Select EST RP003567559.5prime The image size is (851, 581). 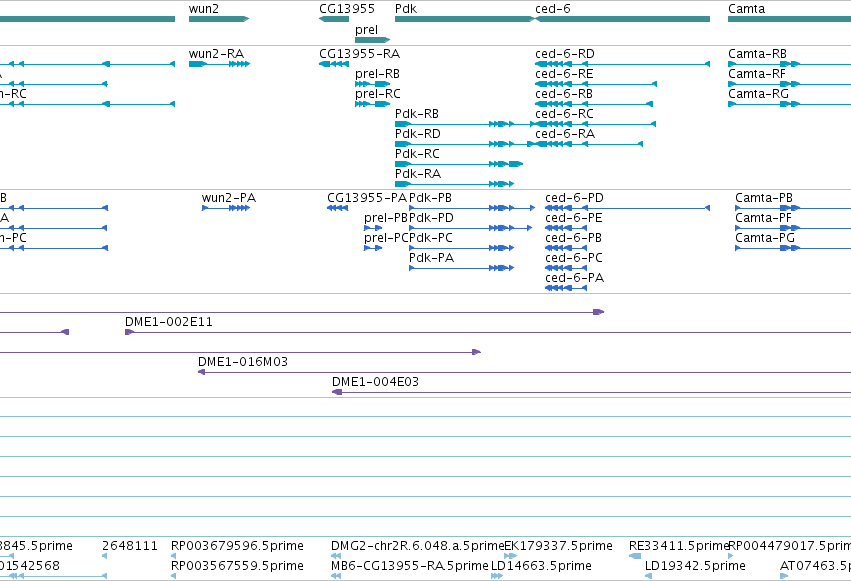coord(174,576)
